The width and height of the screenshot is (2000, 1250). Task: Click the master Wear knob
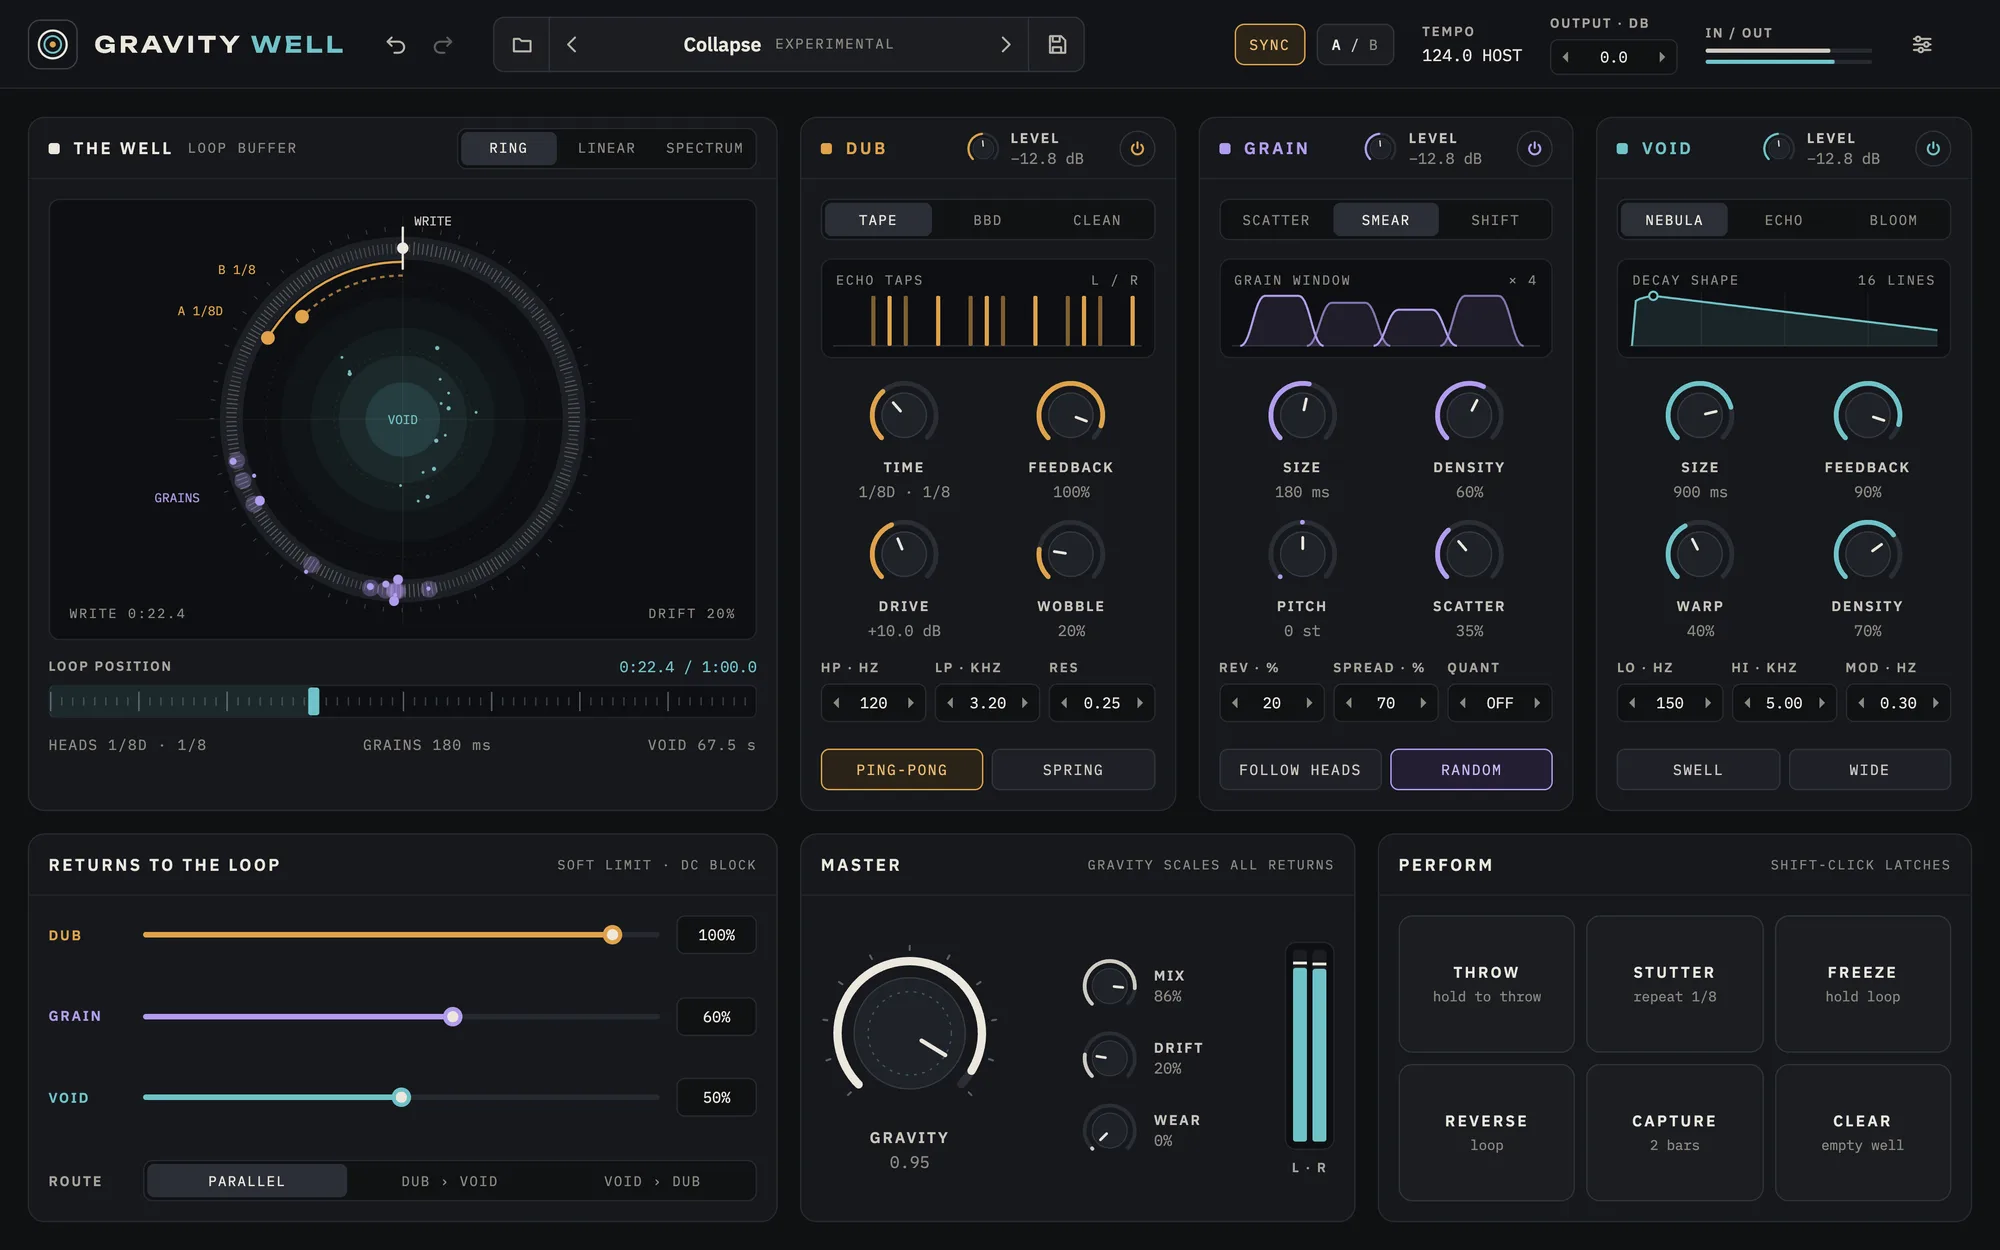[1109, 1130]
